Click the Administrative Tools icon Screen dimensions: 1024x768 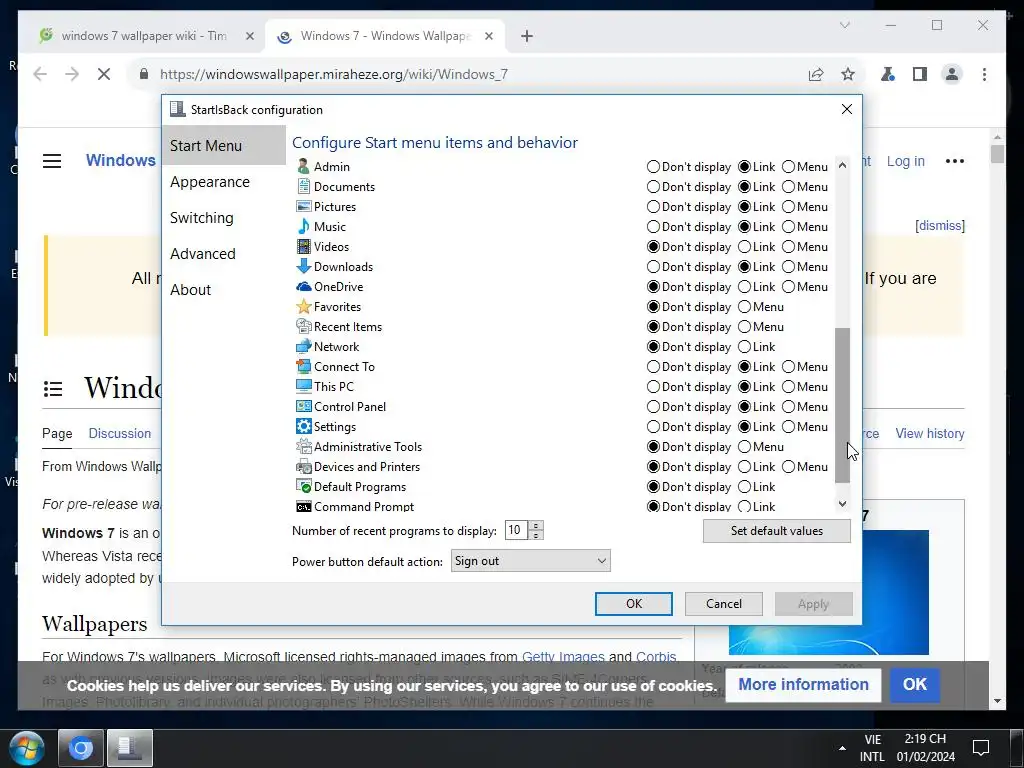coord(303,447)
